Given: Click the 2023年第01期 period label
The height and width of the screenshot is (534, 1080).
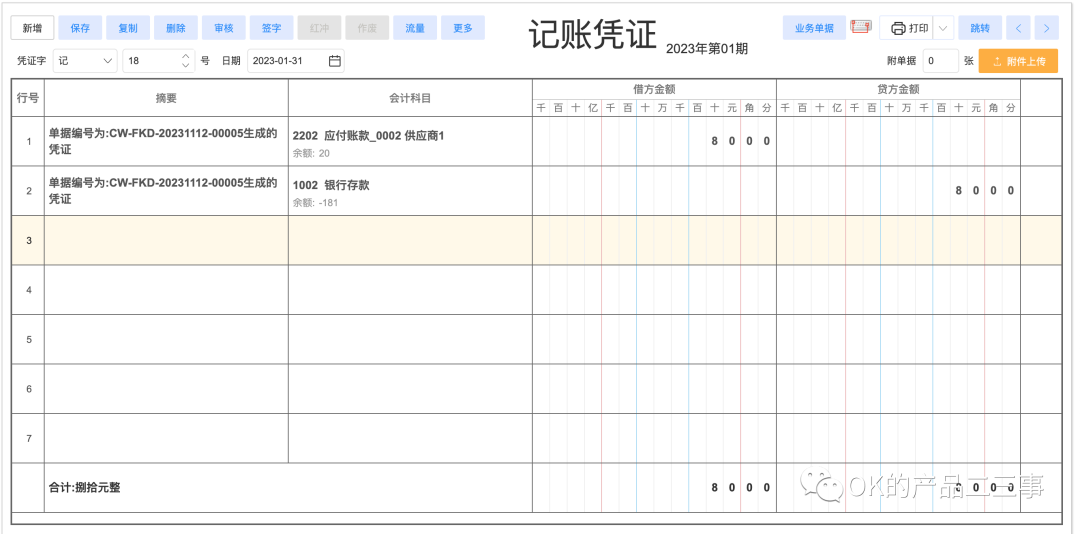Looking at the screenshot, I should click(707, 48).
